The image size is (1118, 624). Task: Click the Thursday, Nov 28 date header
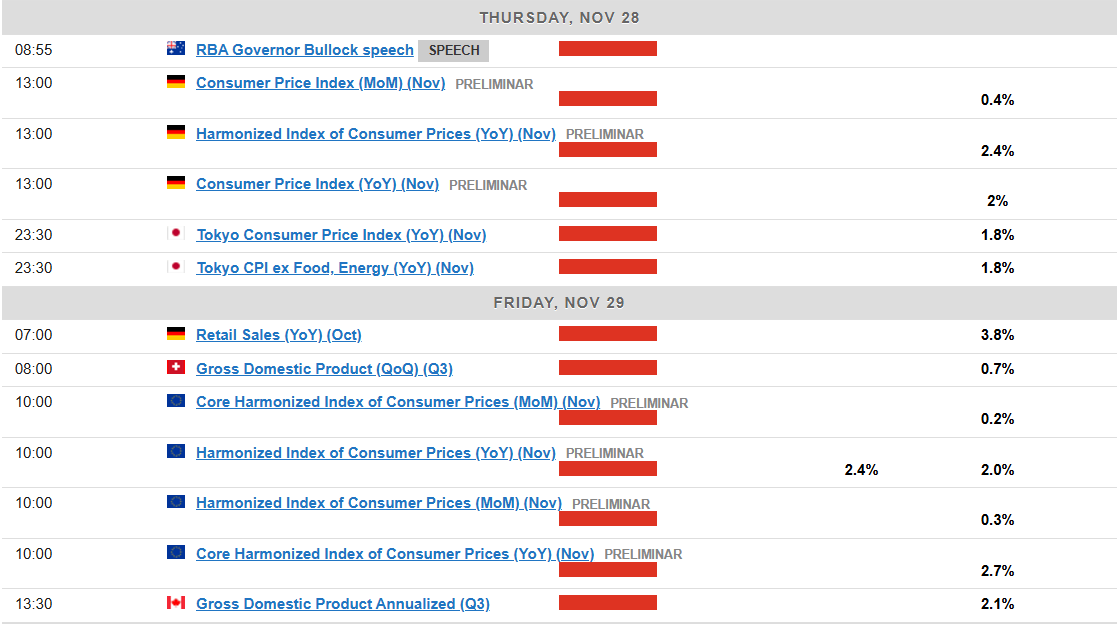tap(559, 18)
